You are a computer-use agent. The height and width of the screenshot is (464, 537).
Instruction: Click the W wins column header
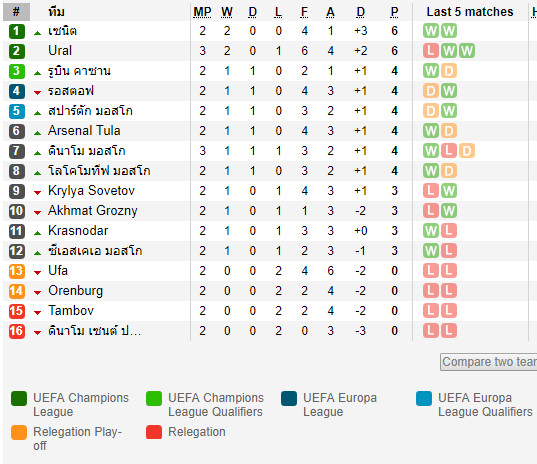click(x=227, y=12)
